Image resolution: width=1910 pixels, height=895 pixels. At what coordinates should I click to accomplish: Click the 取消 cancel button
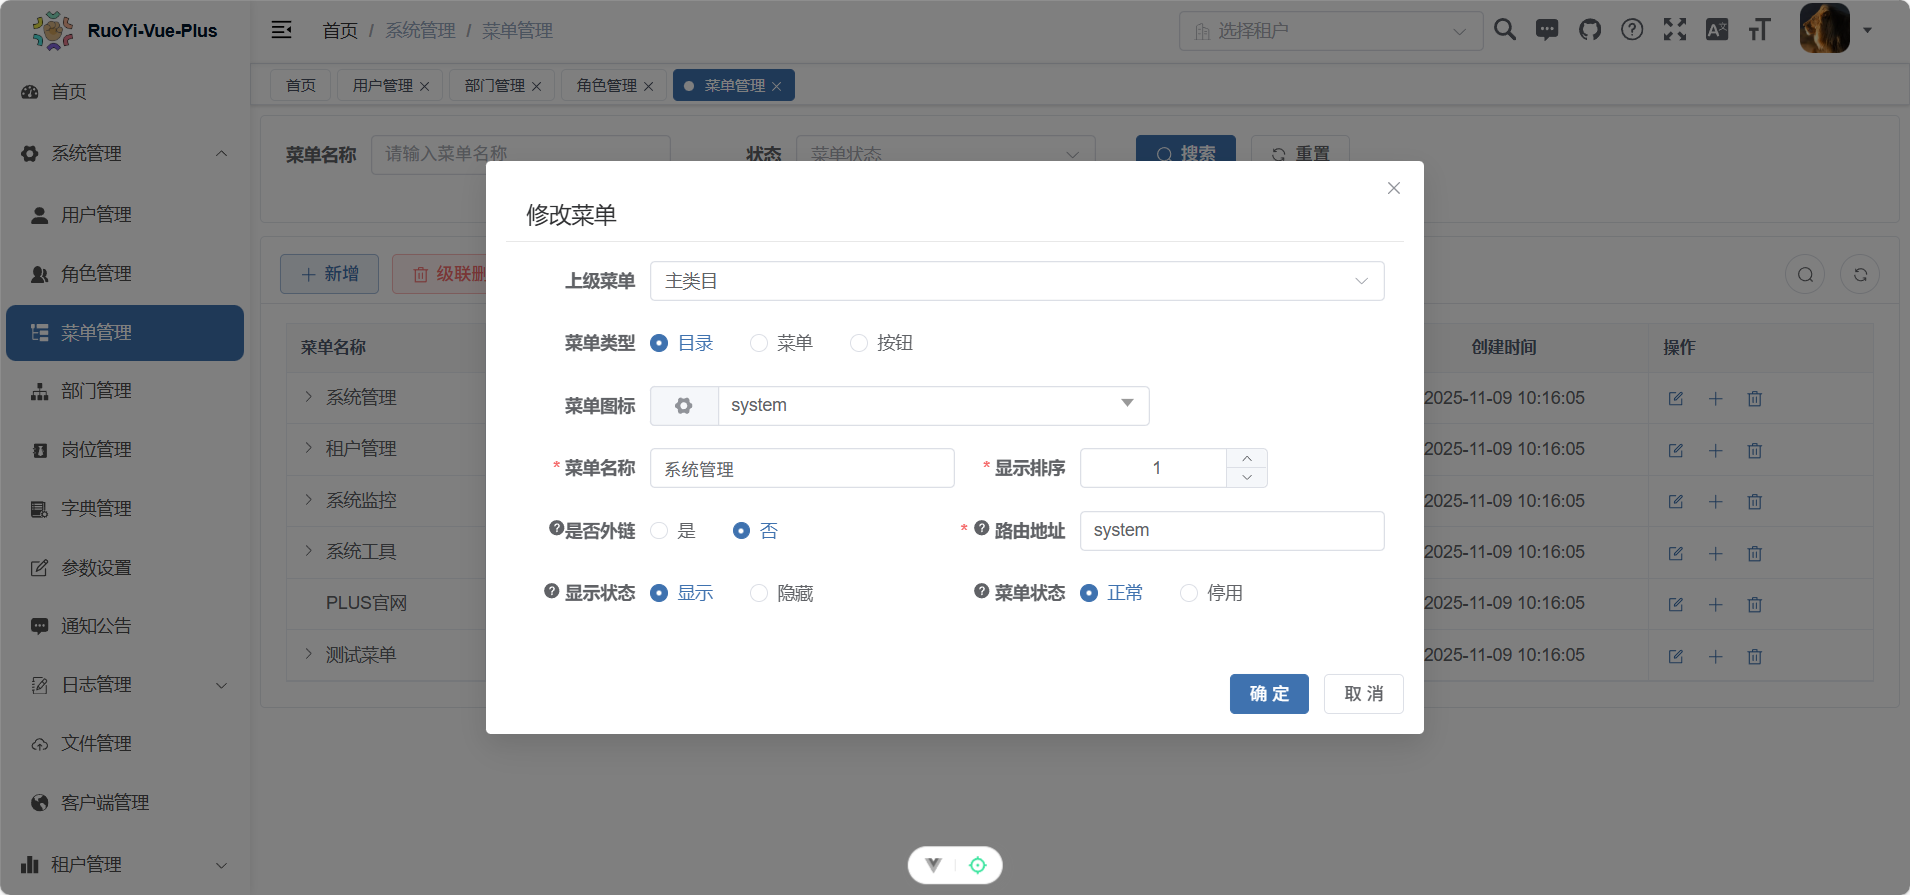click(1363, 694)
